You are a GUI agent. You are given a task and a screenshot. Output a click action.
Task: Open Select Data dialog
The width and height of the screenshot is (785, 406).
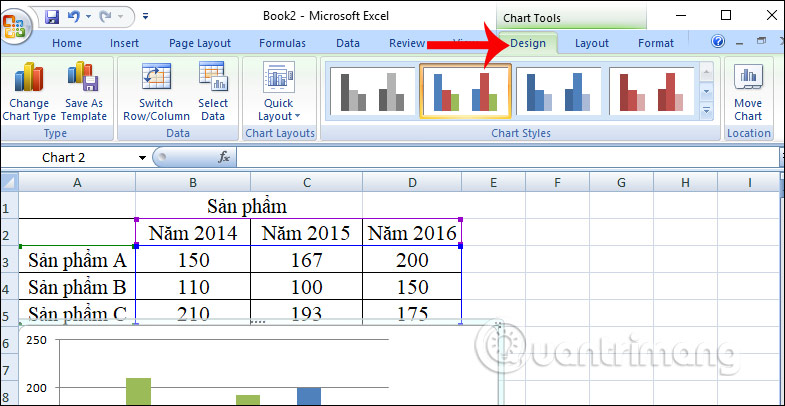click(x=213, y=92)
